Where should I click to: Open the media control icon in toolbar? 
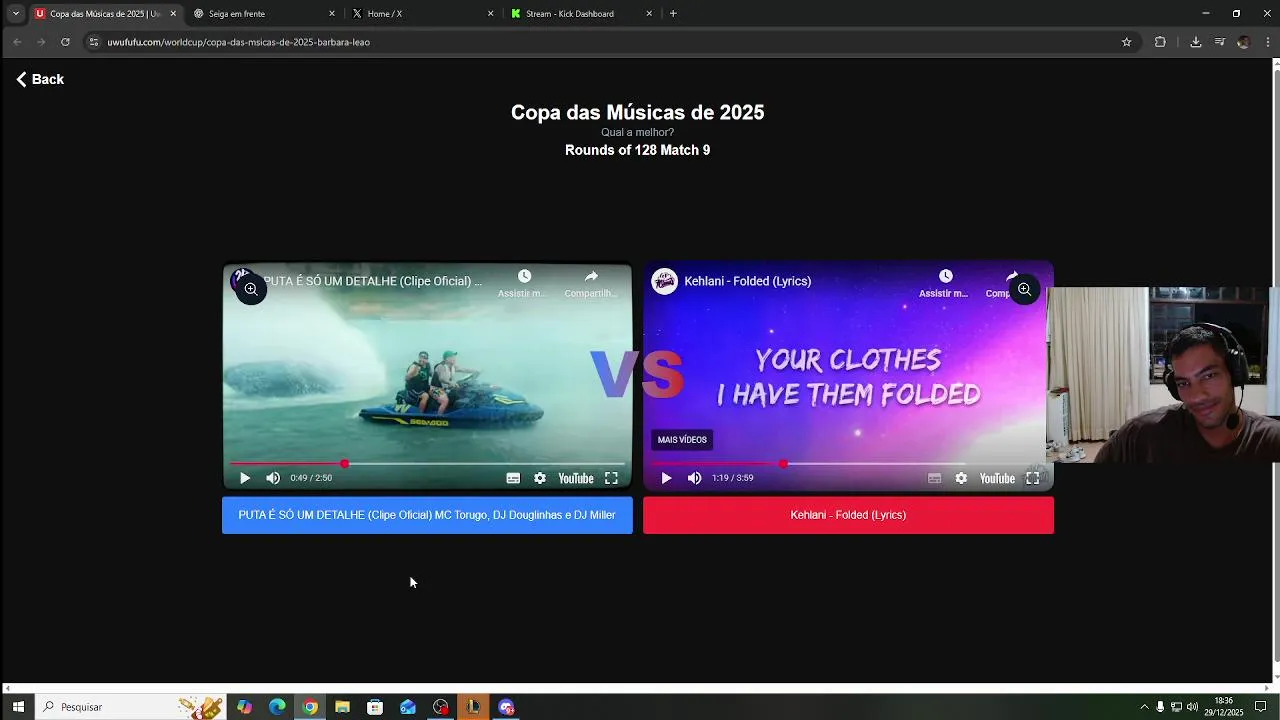pyautogui.click(x=1220, y=42)
